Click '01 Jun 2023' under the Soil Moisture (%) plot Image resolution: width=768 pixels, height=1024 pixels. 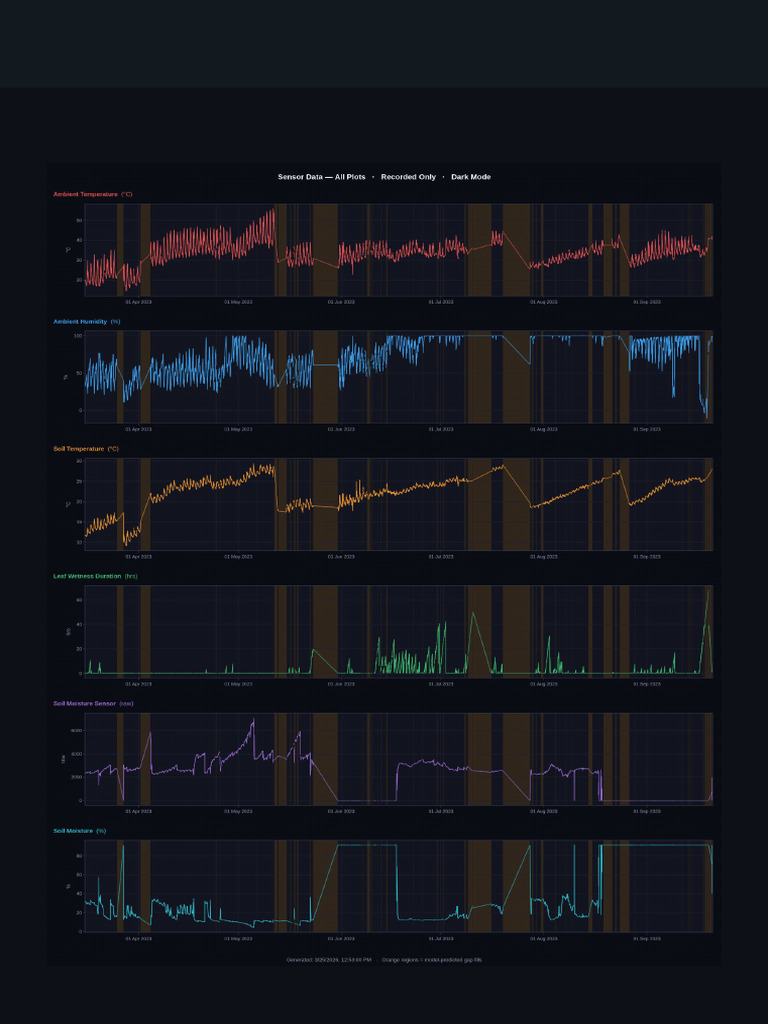[x=341, y=938]
